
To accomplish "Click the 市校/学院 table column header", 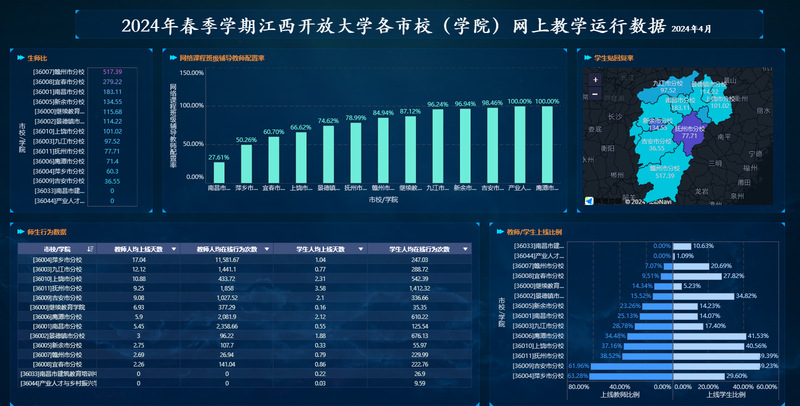I will 57,249.
